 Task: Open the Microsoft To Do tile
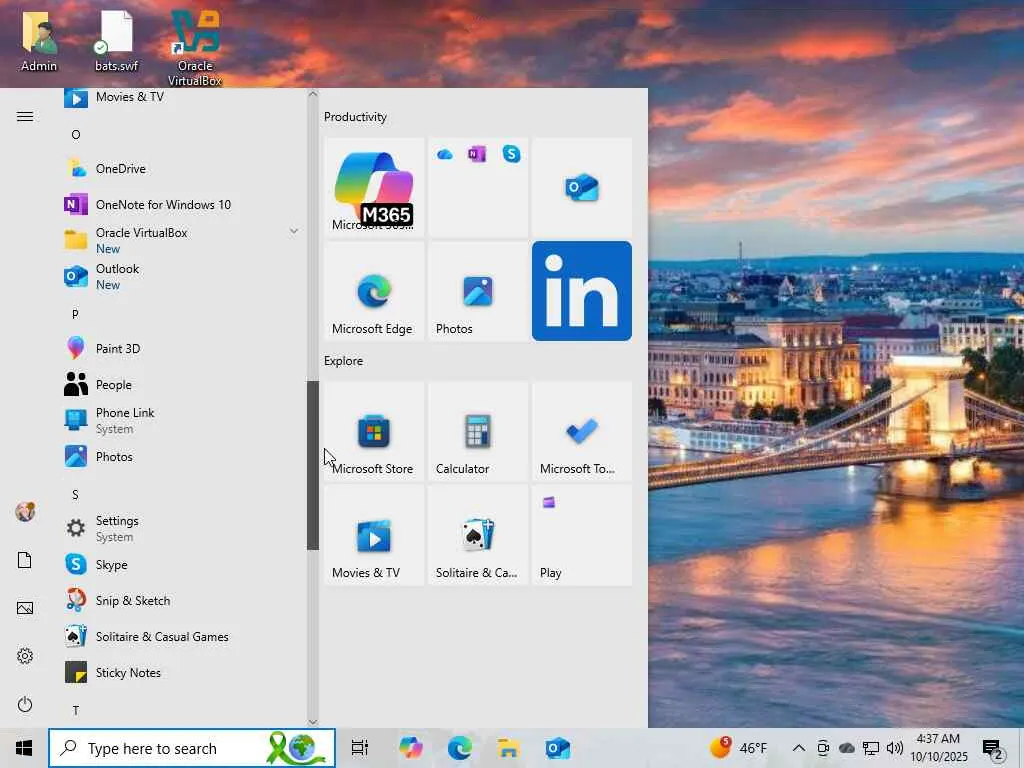point(581,432)
